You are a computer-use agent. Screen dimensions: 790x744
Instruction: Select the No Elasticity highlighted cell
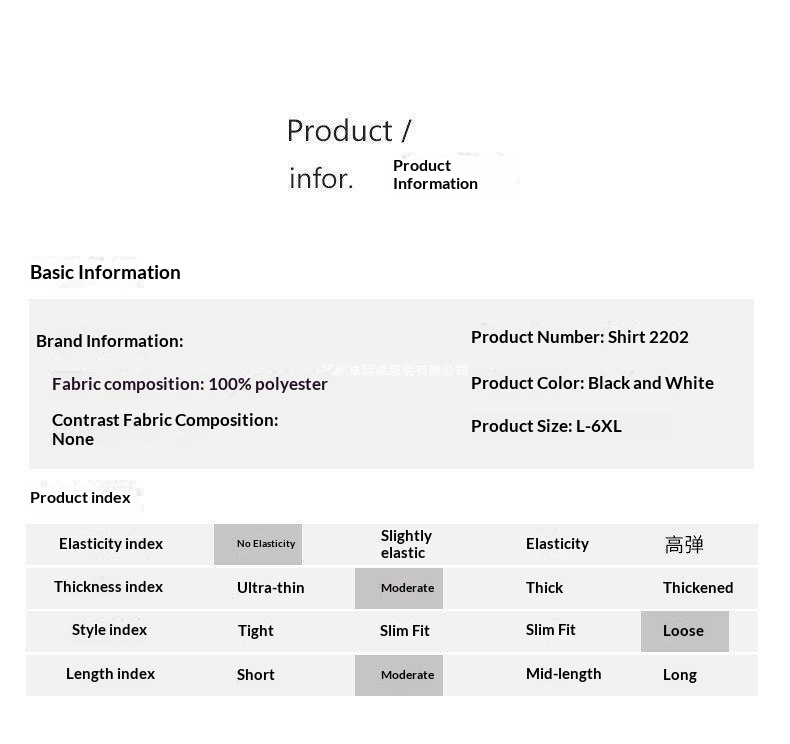tap(258, 544)
